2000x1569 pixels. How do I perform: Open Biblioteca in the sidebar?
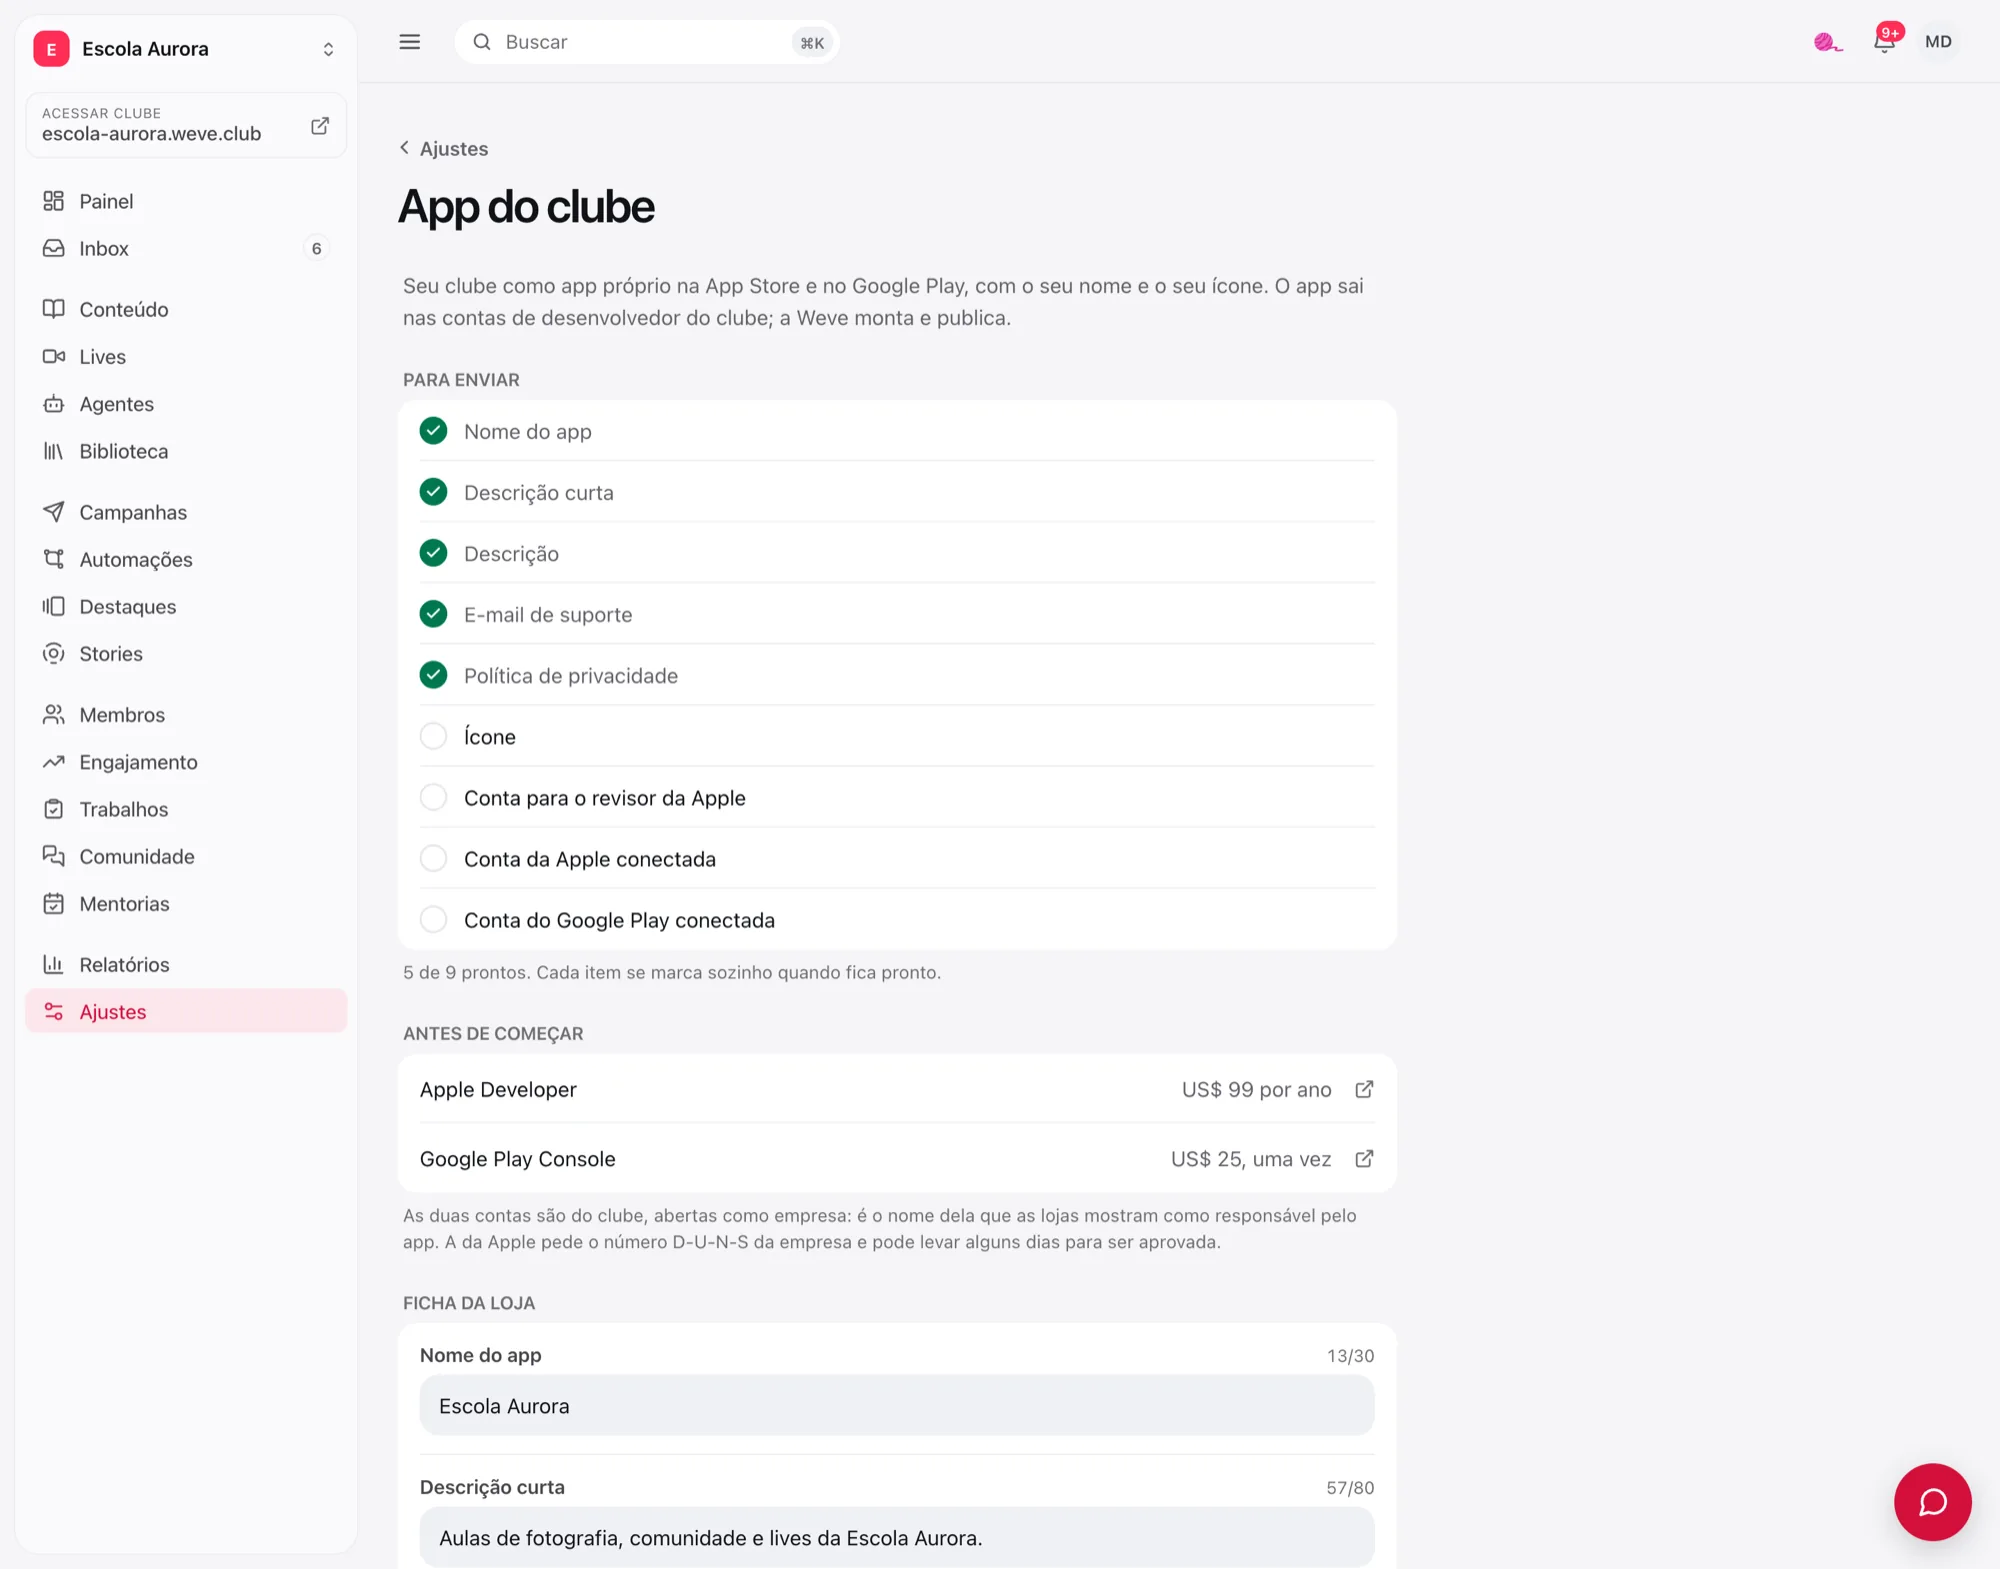pyautogui.click(x=186, y=451)
